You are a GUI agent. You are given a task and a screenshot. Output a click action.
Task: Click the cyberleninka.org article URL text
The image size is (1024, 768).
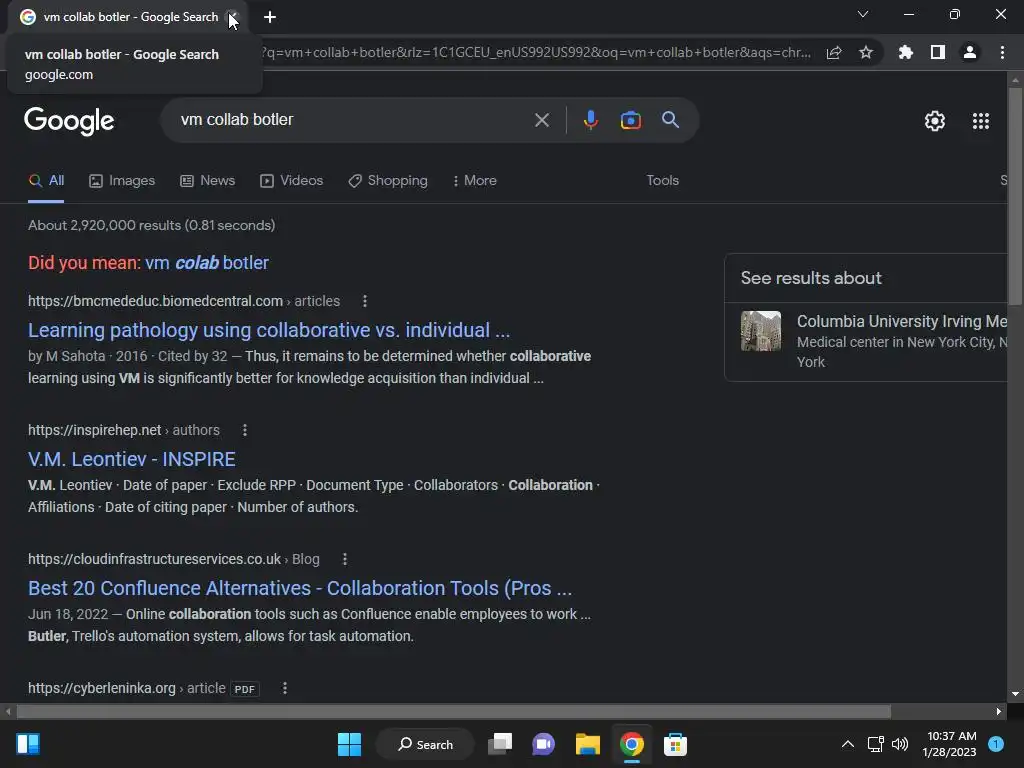[127, 688]
